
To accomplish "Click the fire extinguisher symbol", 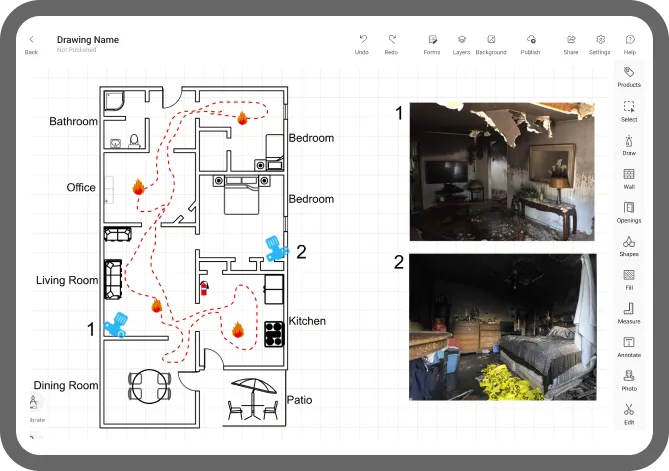I will (x=204, y=288).
